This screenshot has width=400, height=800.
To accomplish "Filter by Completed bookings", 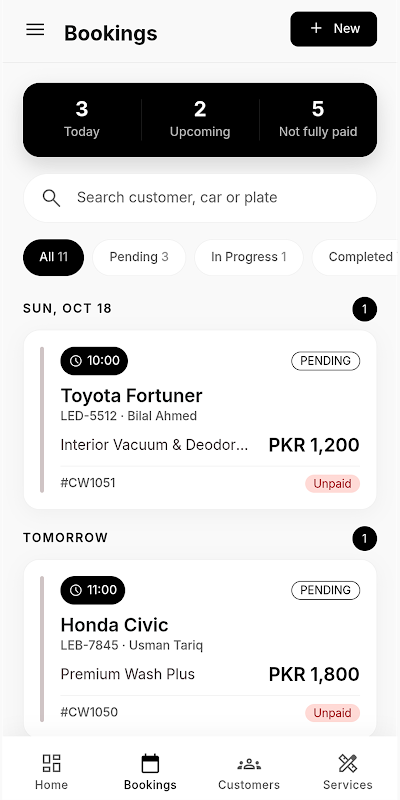I will click(x=357, y=257).
